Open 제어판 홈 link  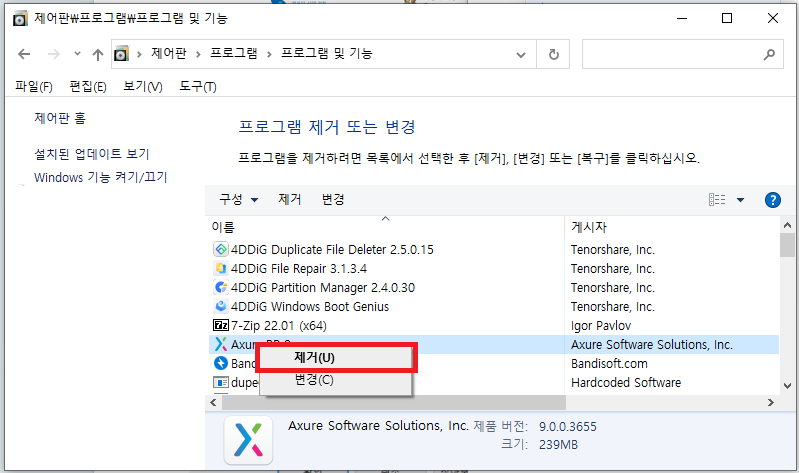point(60,118)
